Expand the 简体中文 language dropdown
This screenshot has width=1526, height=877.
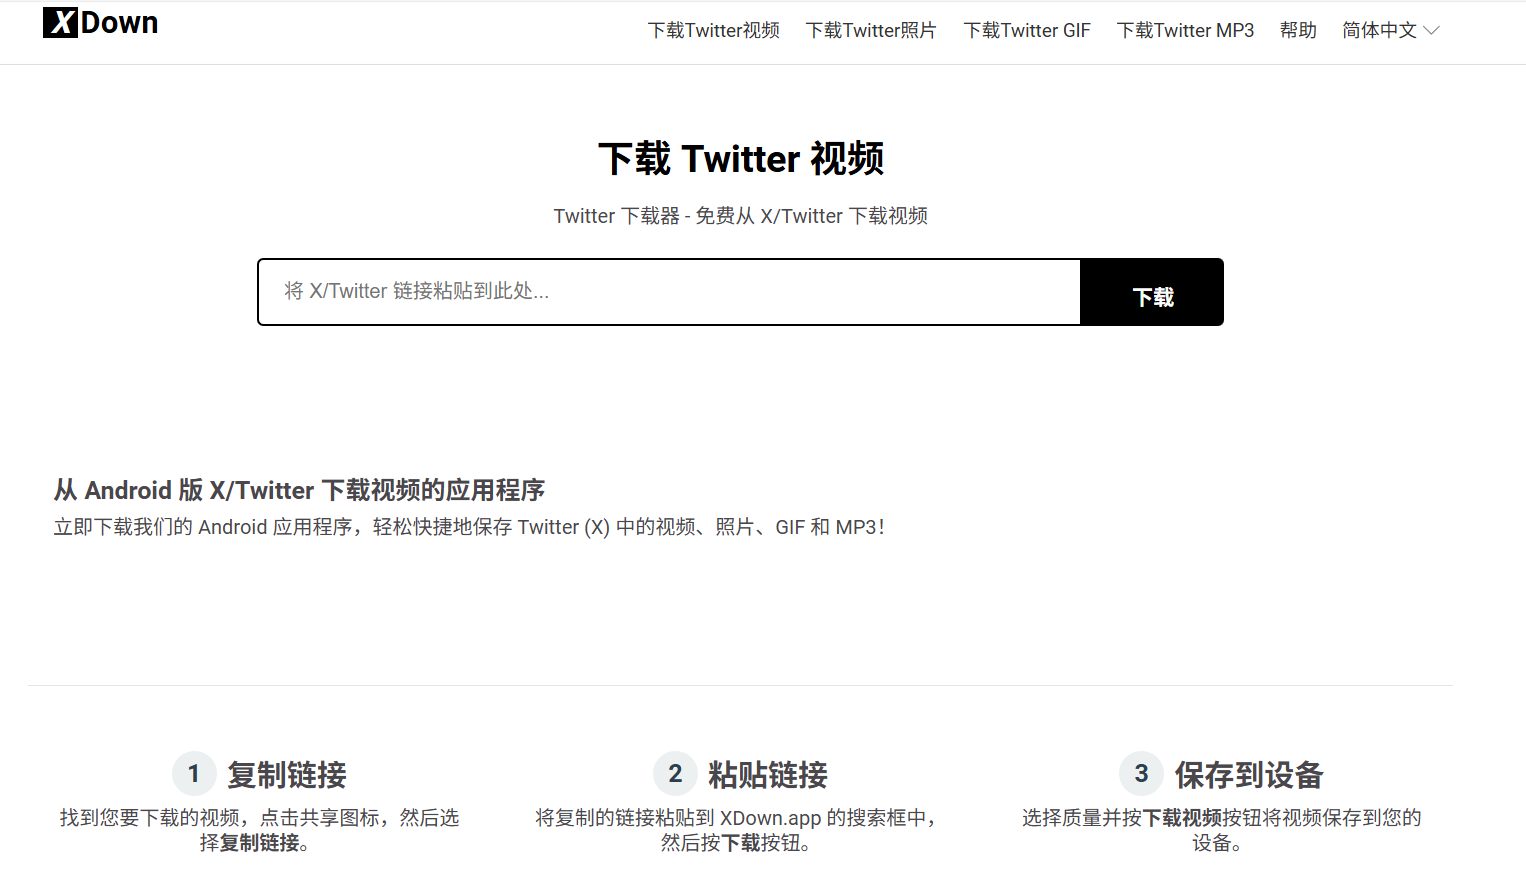click(1390, 31)
